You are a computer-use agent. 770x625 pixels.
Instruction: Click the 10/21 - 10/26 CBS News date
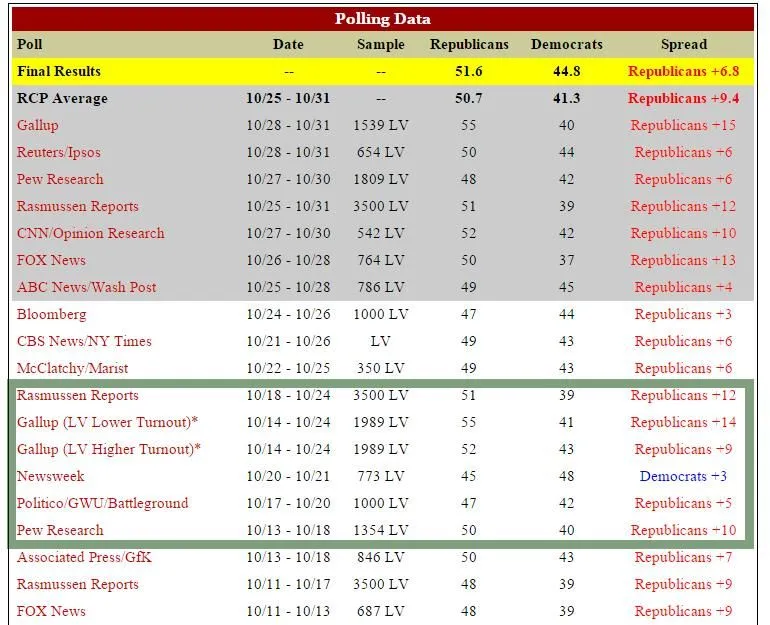(288, 341)
